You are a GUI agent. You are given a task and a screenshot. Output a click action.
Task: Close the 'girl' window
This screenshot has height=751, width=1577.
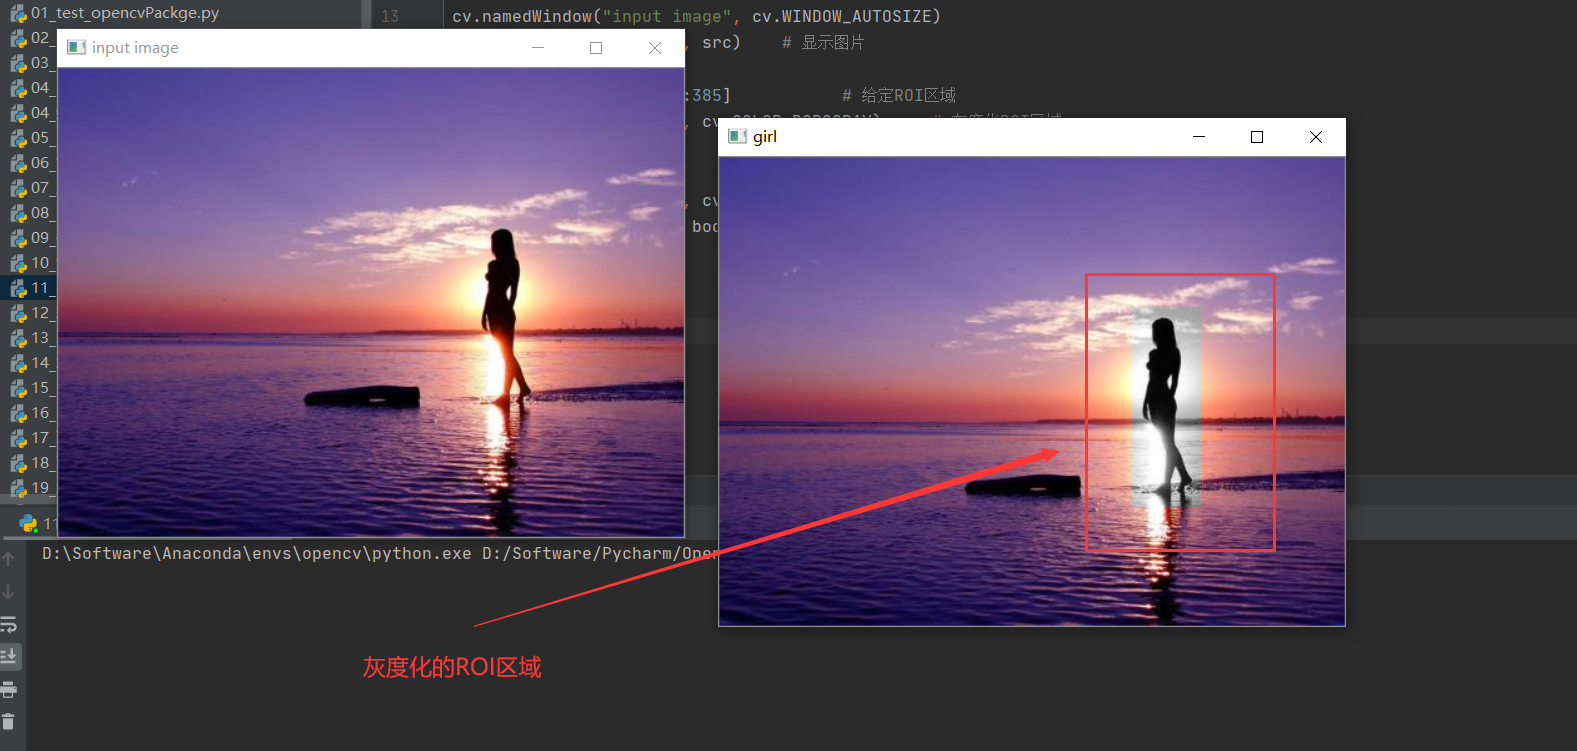click(1316, 136)
